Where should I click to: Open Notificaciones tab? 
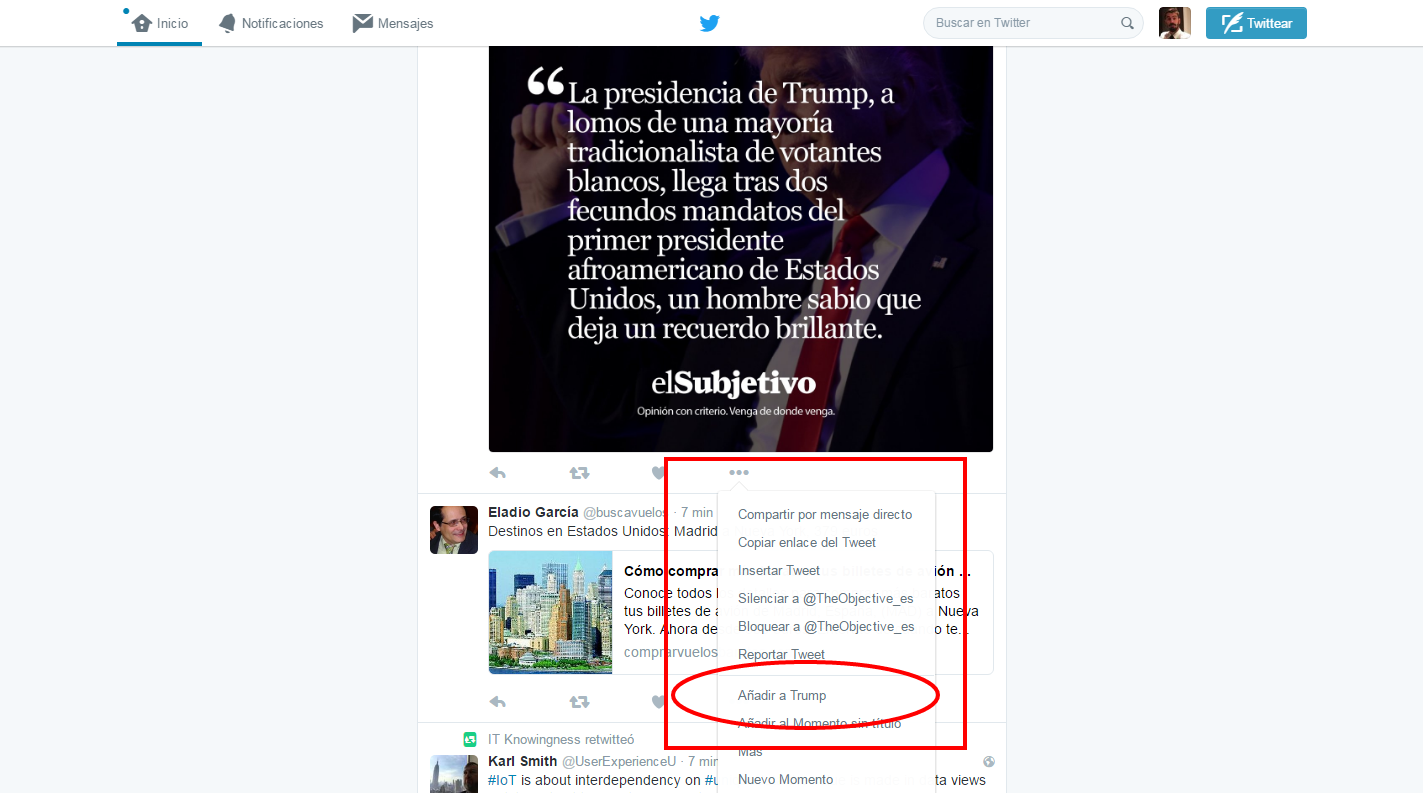[270, 23]
